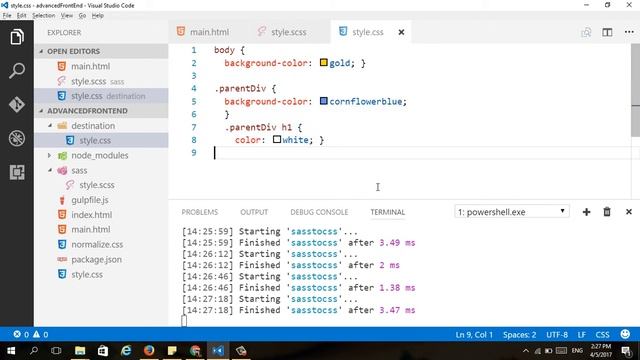This screenshot has height=360, width=640.
Task: Open Windows Store from the taskbar
Action: click(103, 351)
